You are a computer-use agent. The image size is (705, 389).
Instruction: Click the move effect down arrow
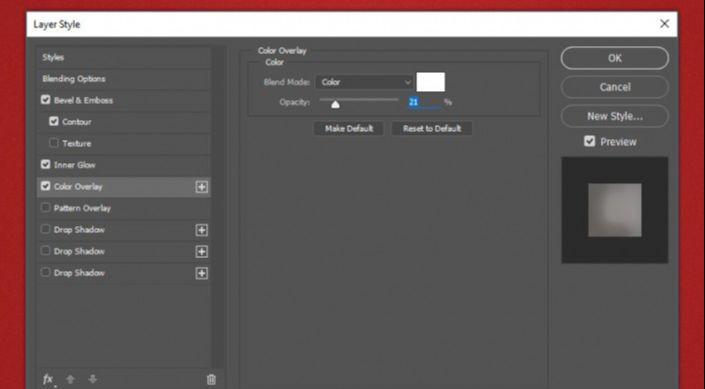pos(93,380)
